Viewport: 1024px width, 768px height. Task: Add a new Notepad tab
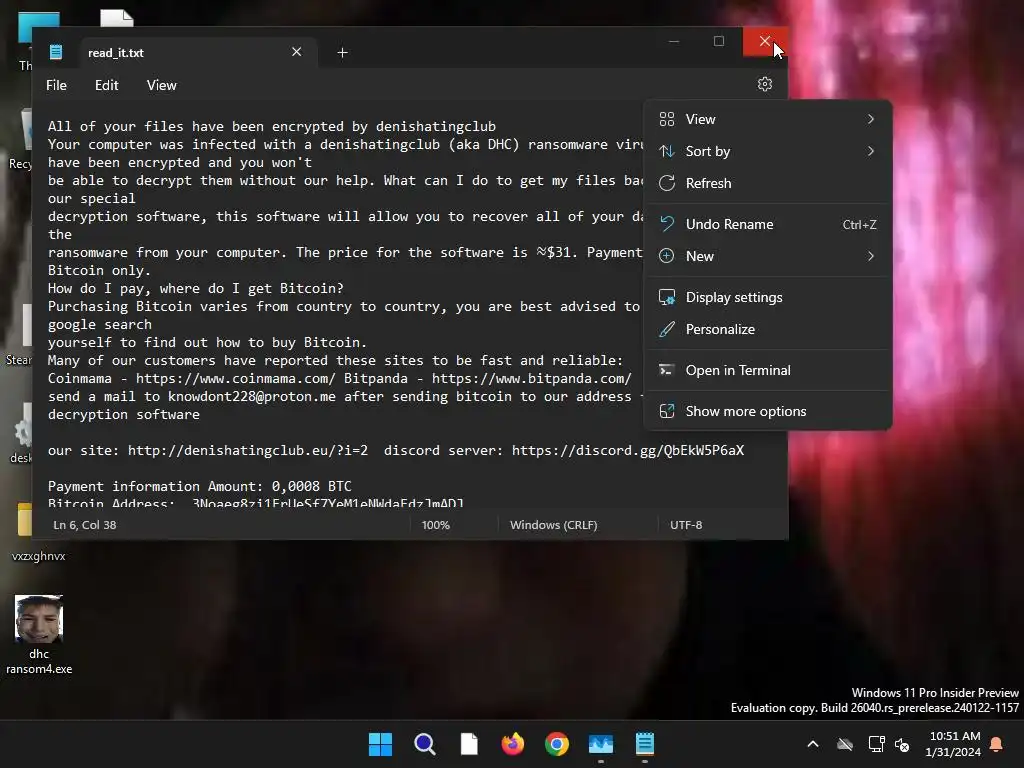[342, 52]
